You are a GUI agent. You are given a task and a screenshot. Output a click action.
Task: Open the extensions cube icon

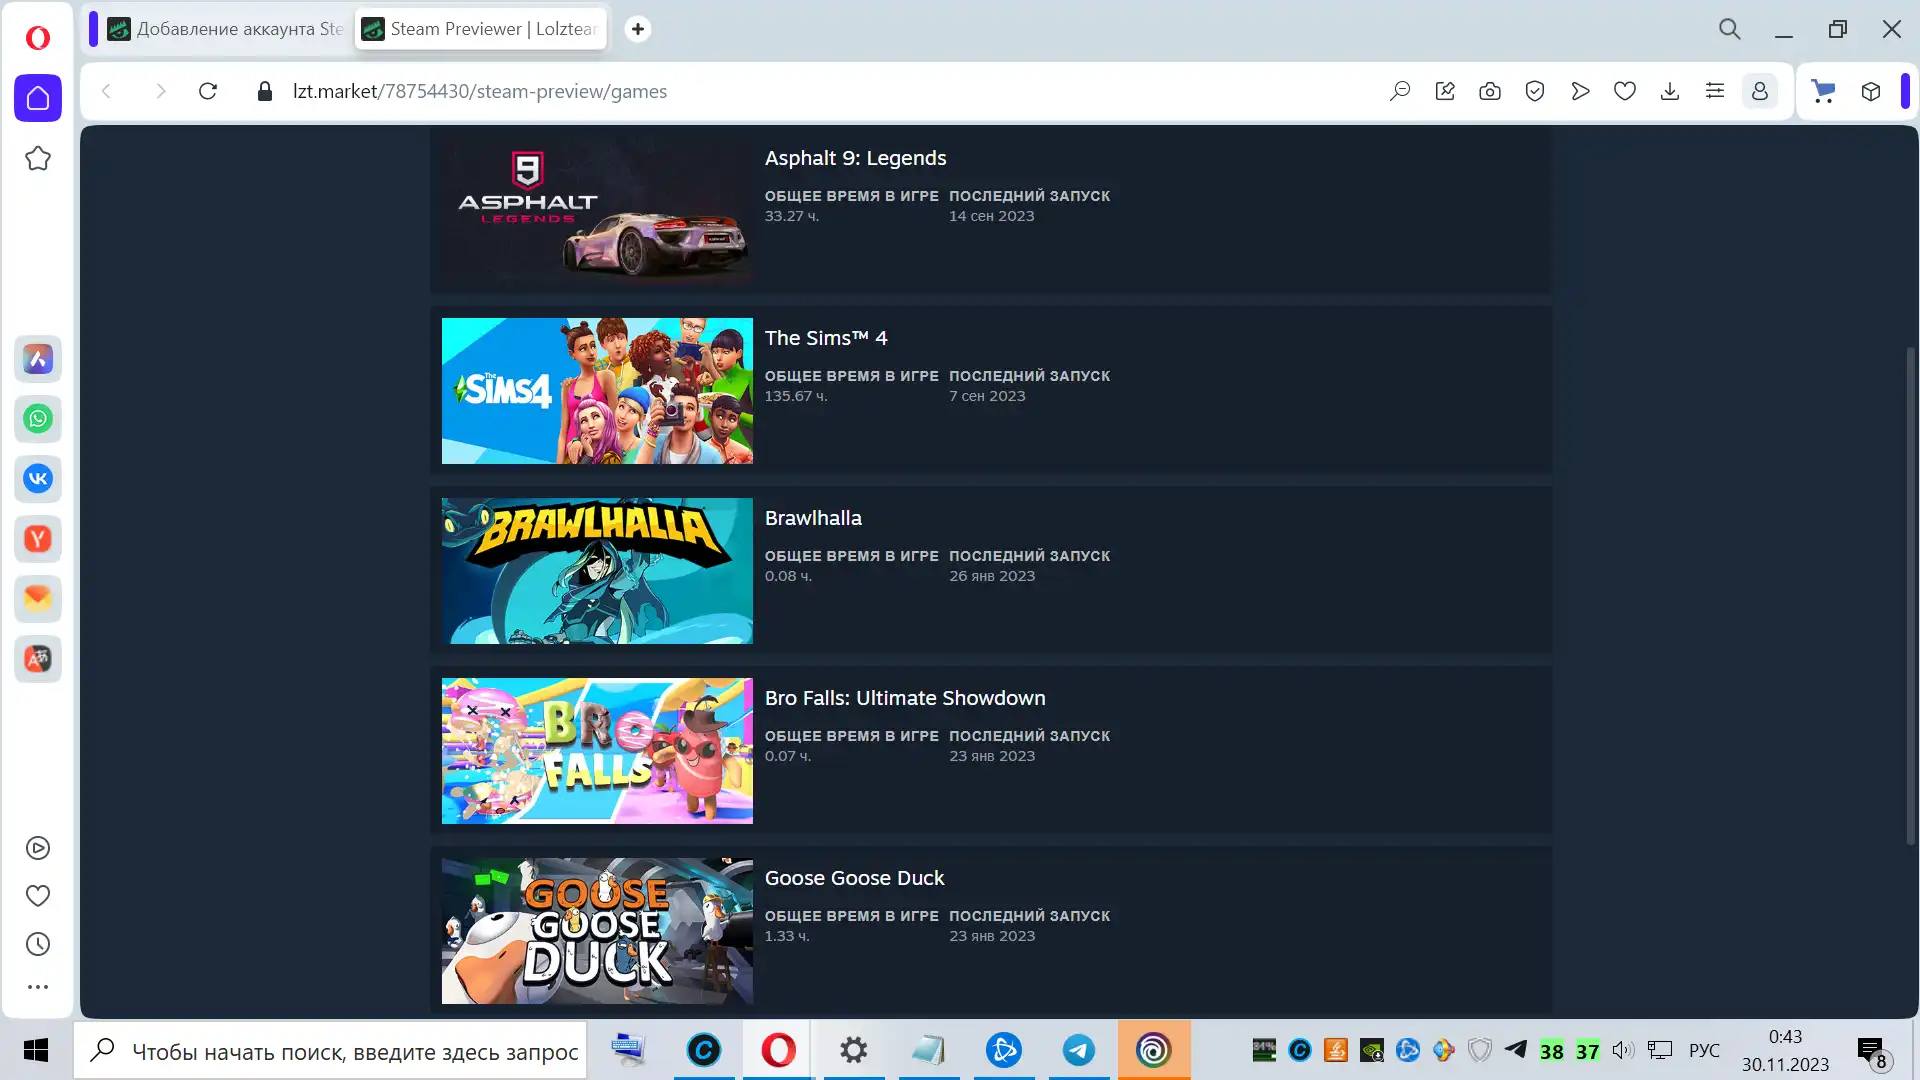tap(1871, 91)
